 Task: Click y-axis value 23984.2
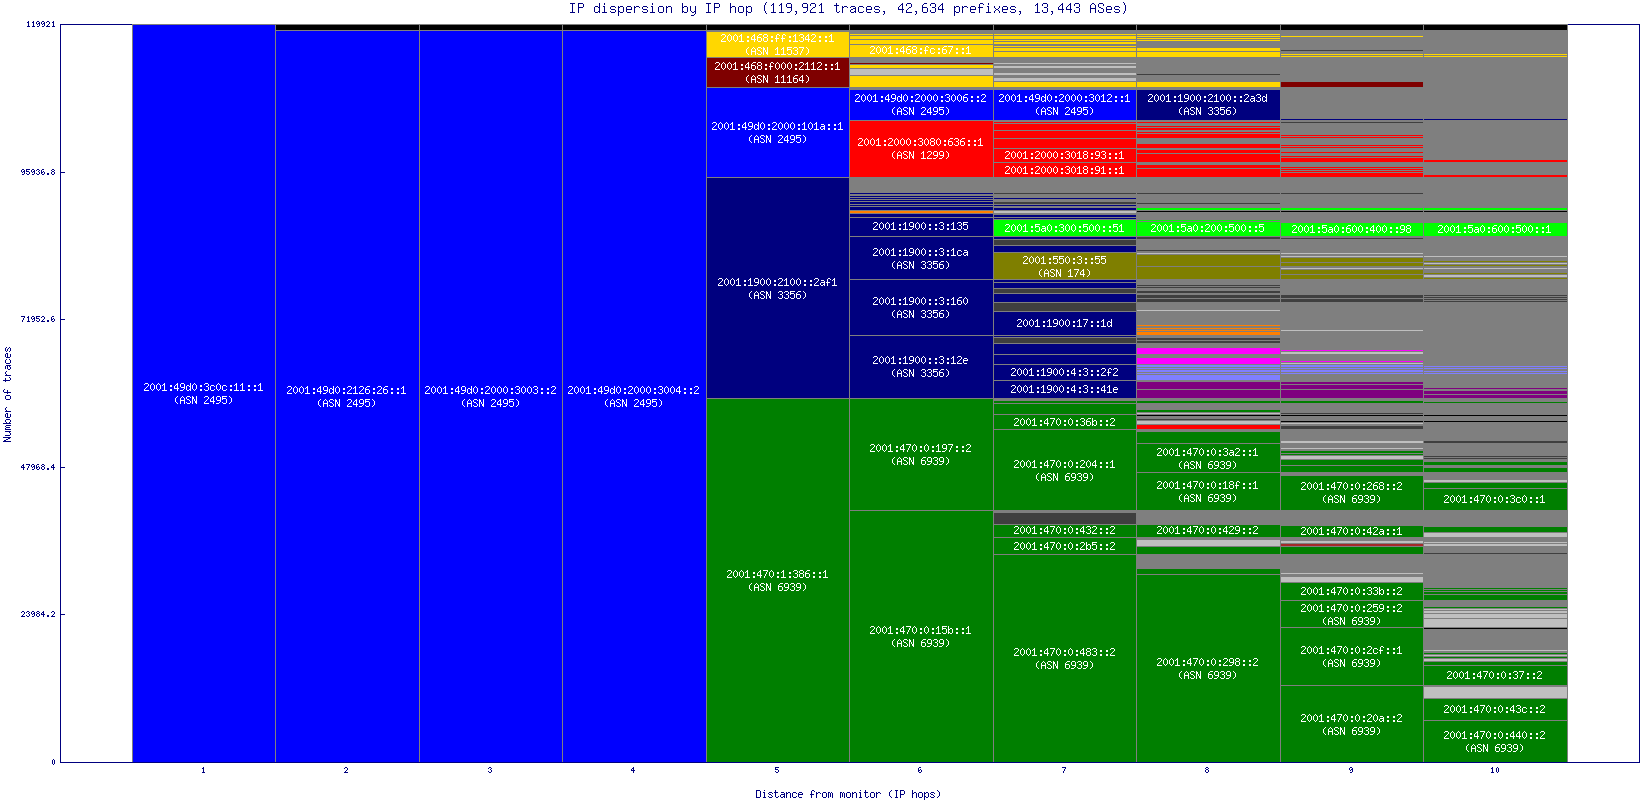(x=38, y=614)
